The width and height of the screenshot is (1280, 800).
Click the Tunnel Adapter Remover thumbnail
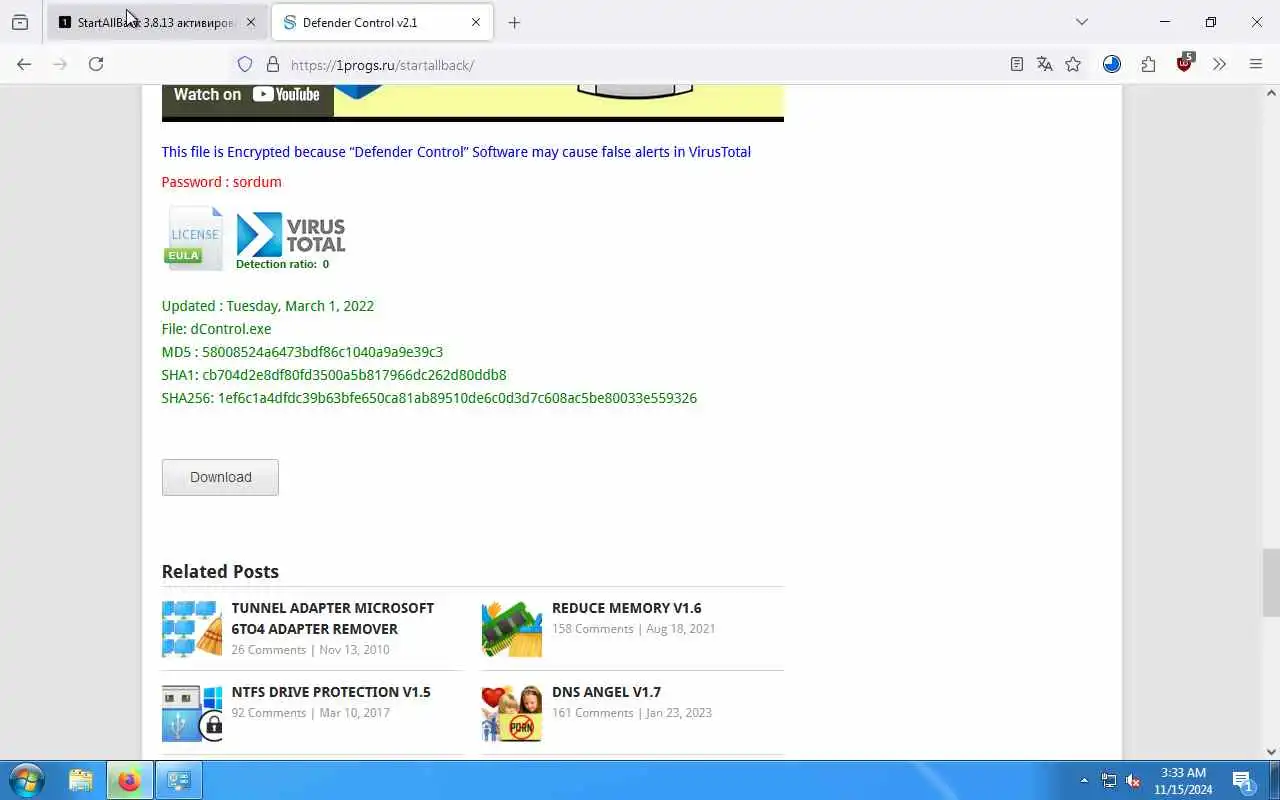(x=192, y=628)
